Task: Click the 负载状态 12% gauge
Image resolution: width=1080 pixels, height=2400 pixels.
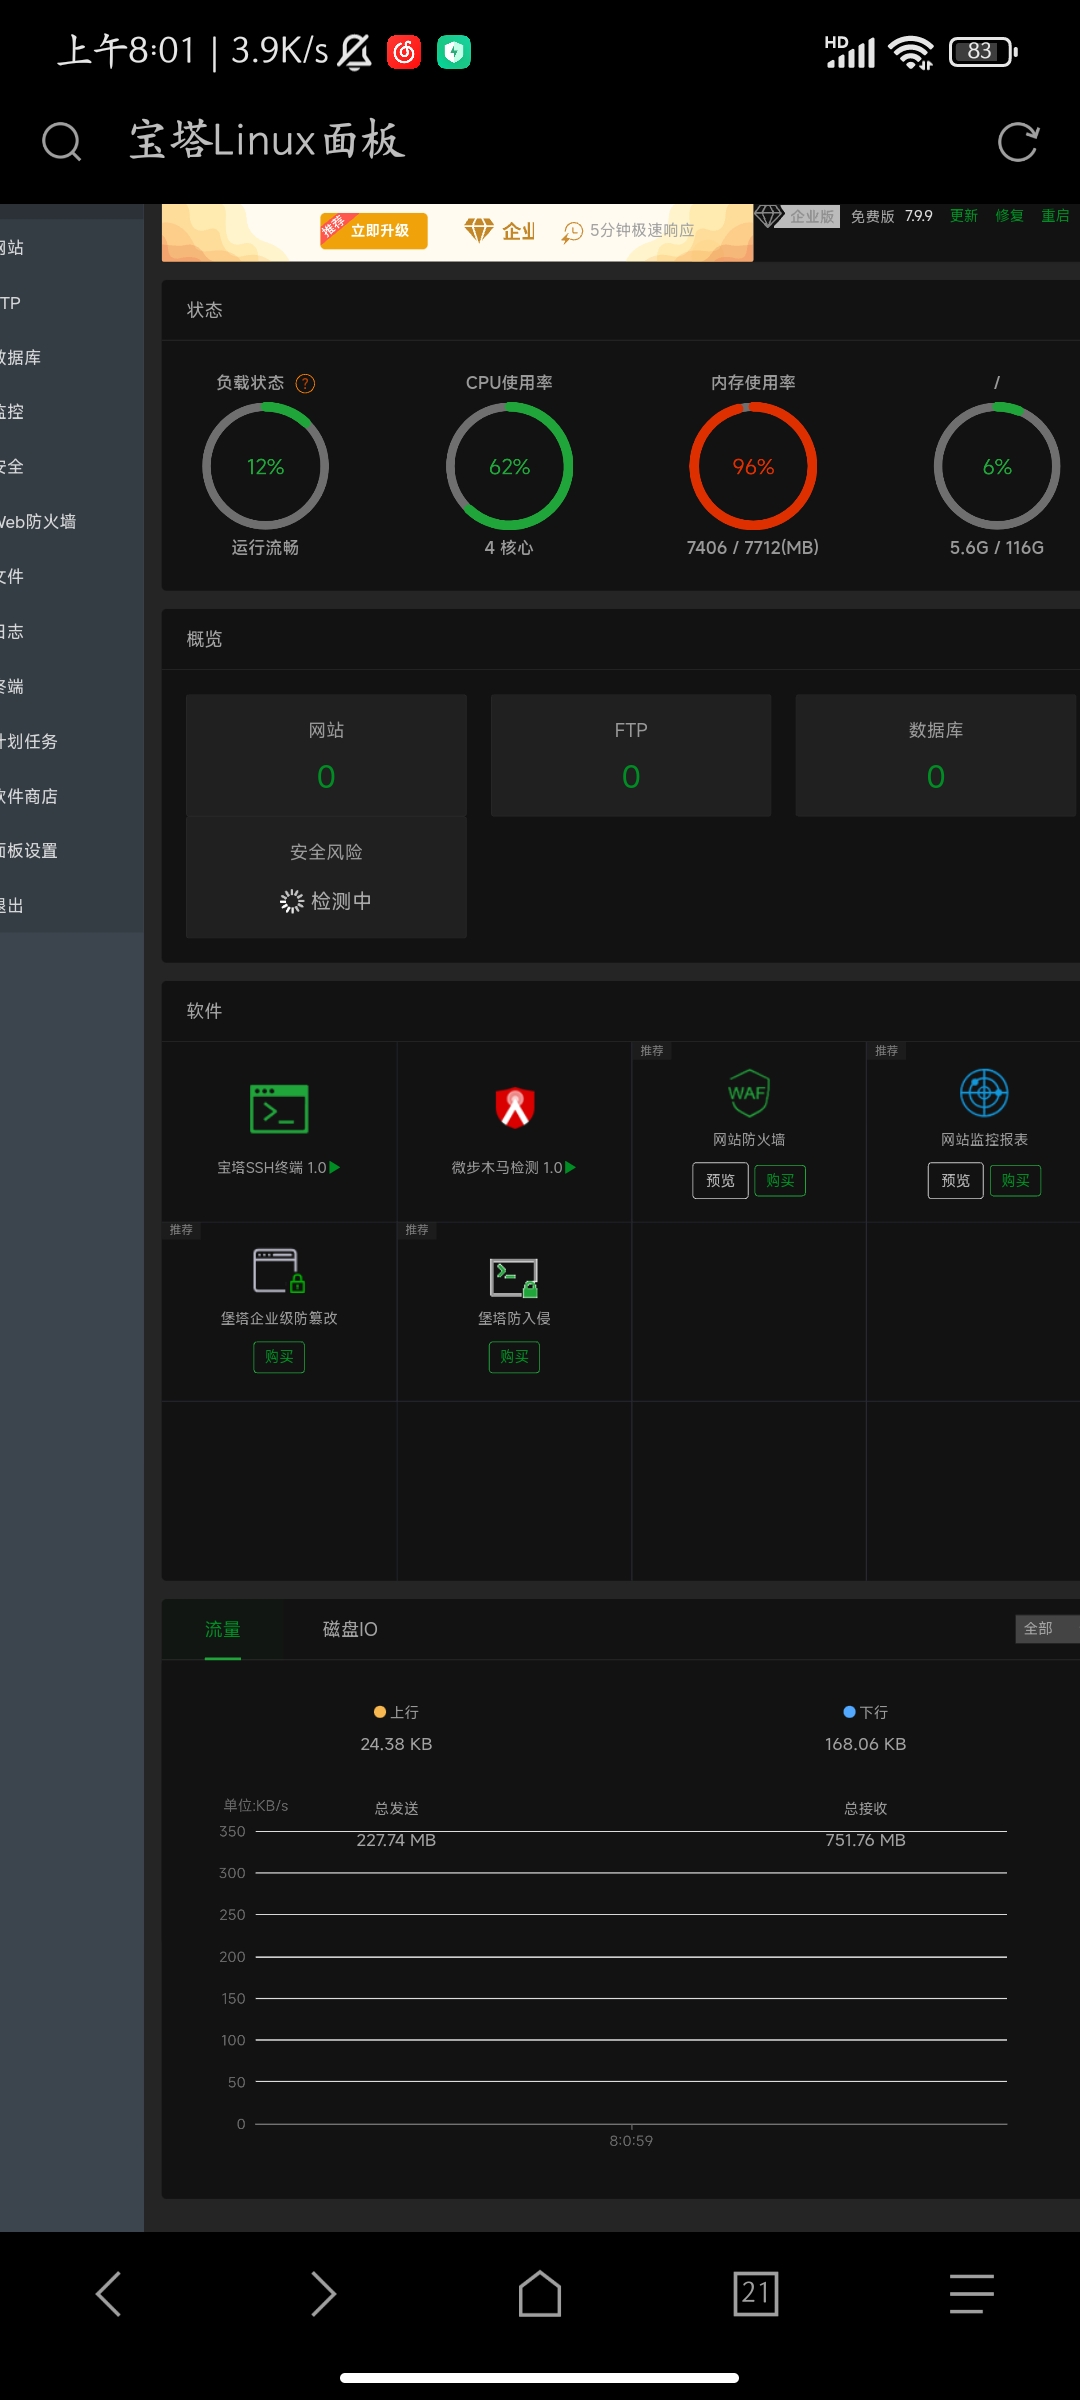Action: pyautogui.click(x=265, y=466)
